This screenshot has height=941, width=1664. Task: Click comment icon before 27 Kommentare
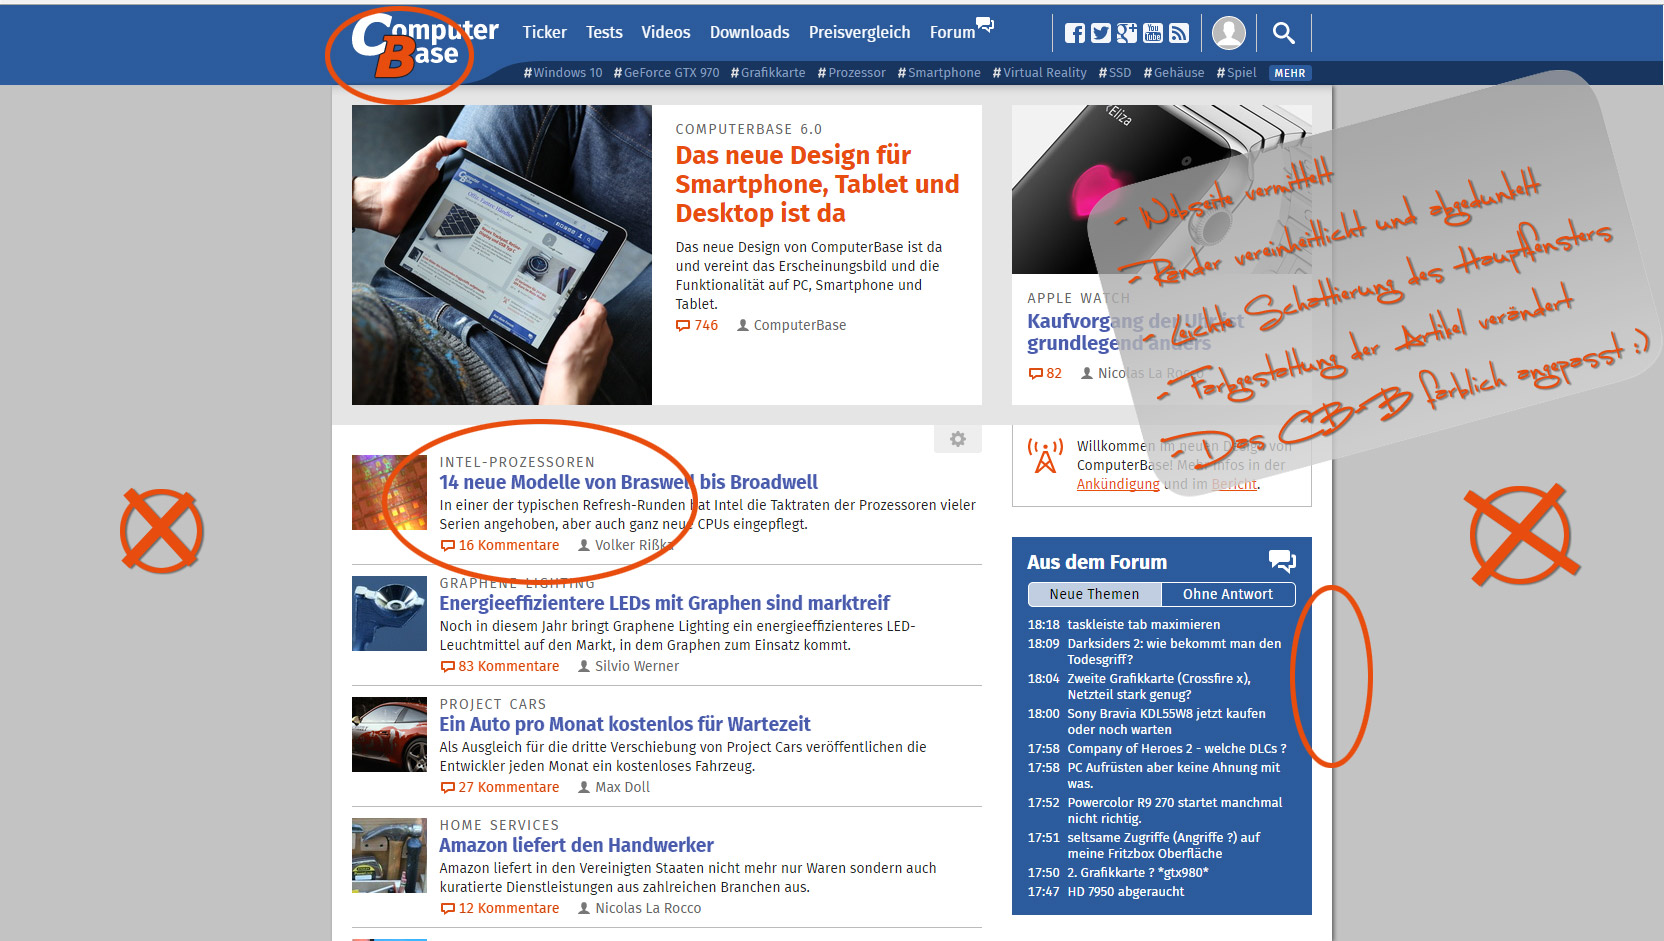click(x=448, y=788)
